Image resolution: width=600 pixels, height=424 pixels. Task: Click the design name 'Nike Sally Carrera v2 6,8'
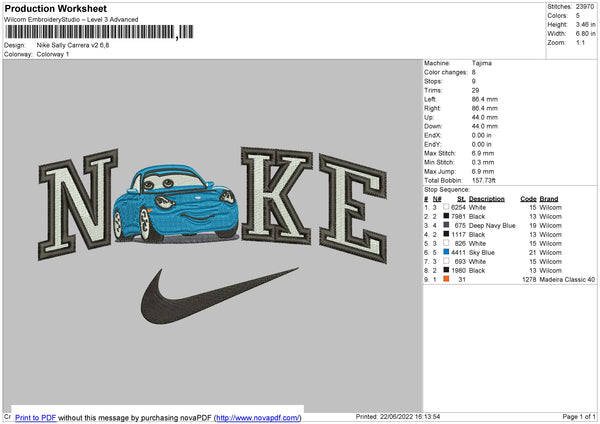tap(73, 45)
